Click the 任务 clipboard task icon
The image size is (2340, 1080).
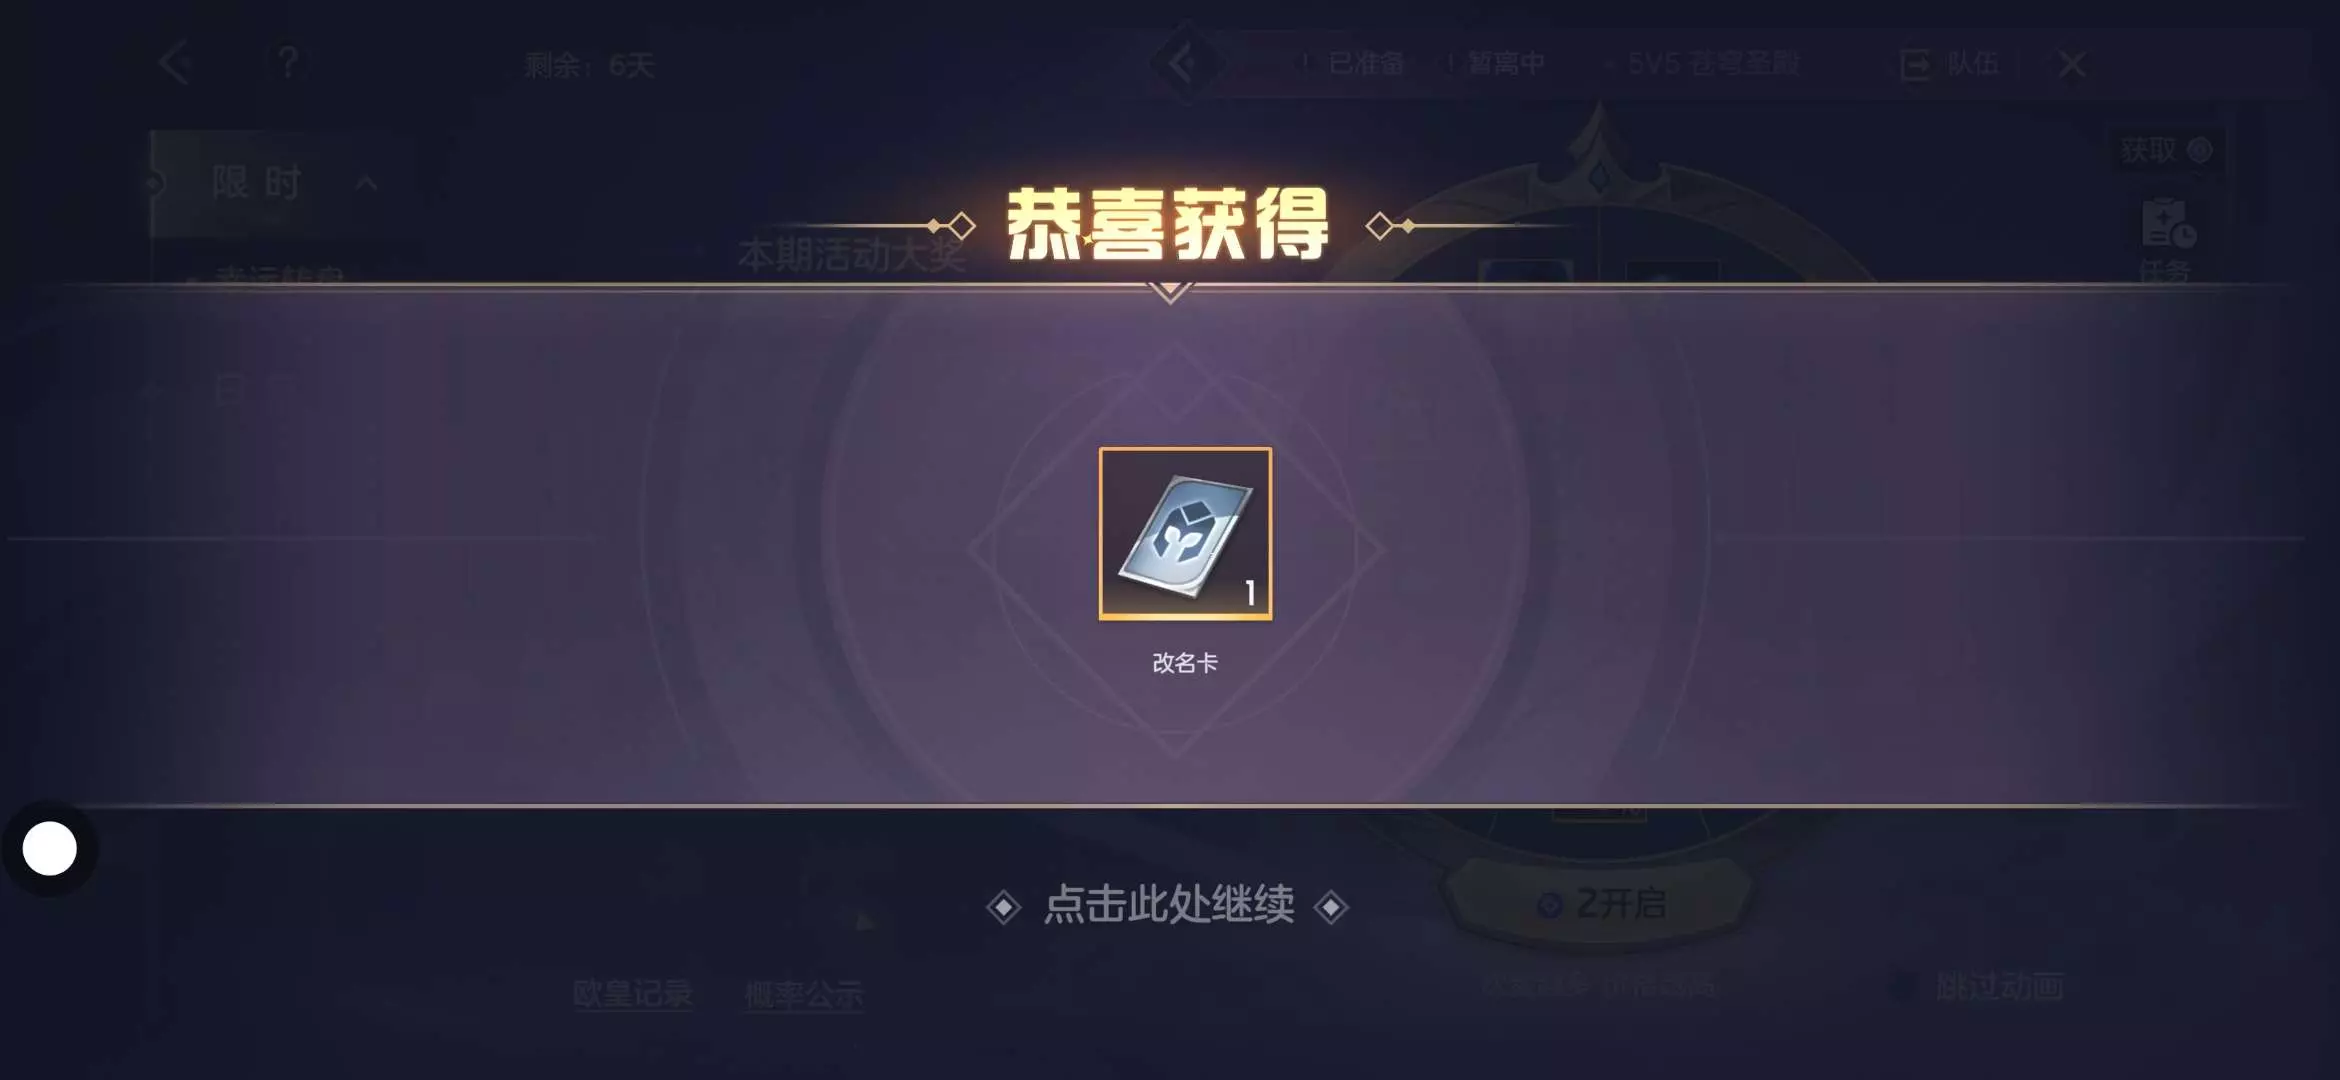[2166, 240]
